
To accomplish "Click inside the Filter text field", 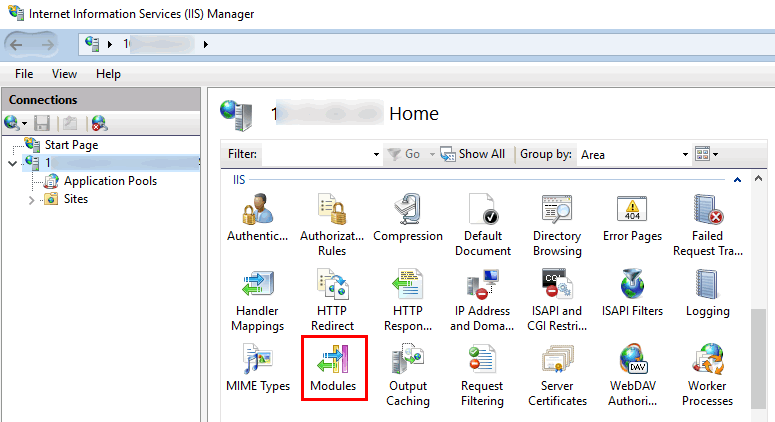I will pyautogui.click(x=316, y=155).
